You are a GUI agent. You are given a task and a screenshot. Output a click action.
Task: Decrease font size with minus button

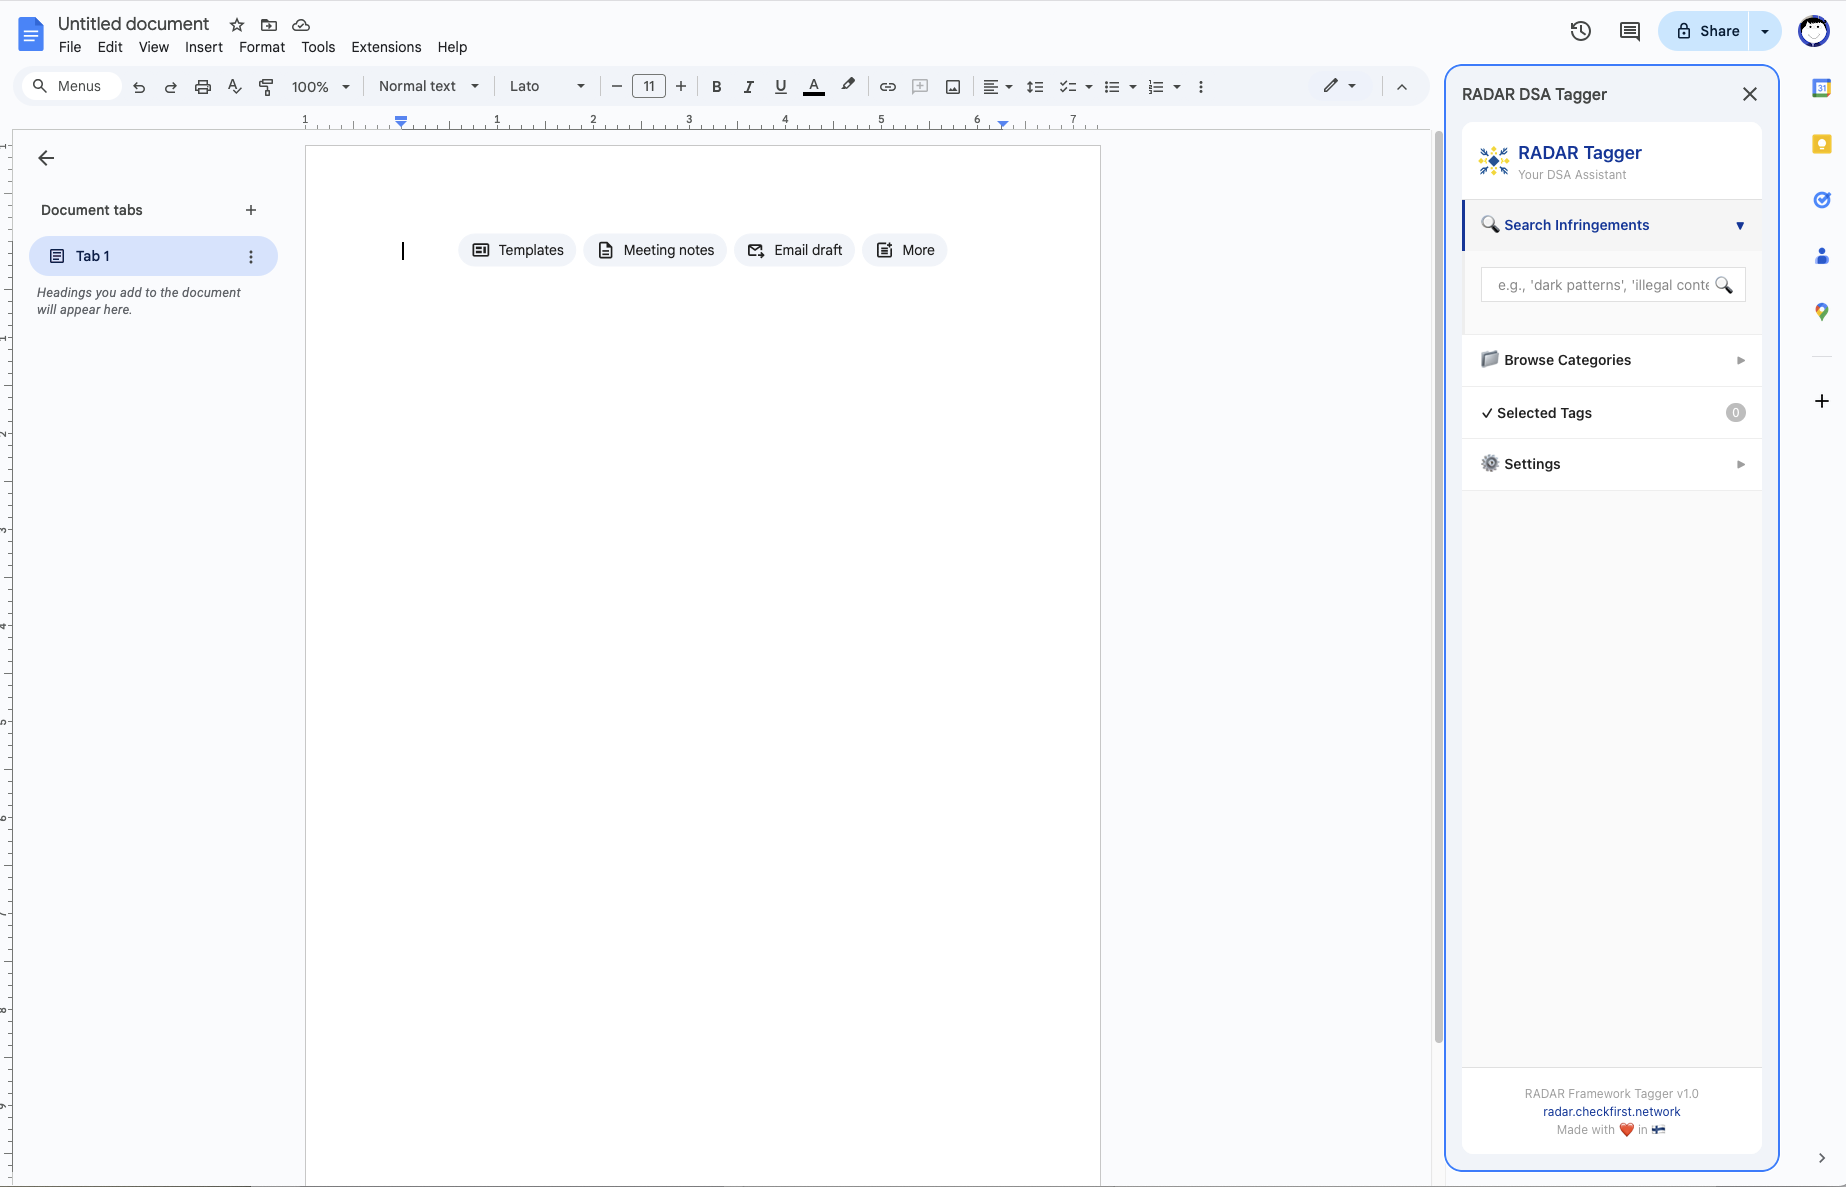tap(617, 87)
